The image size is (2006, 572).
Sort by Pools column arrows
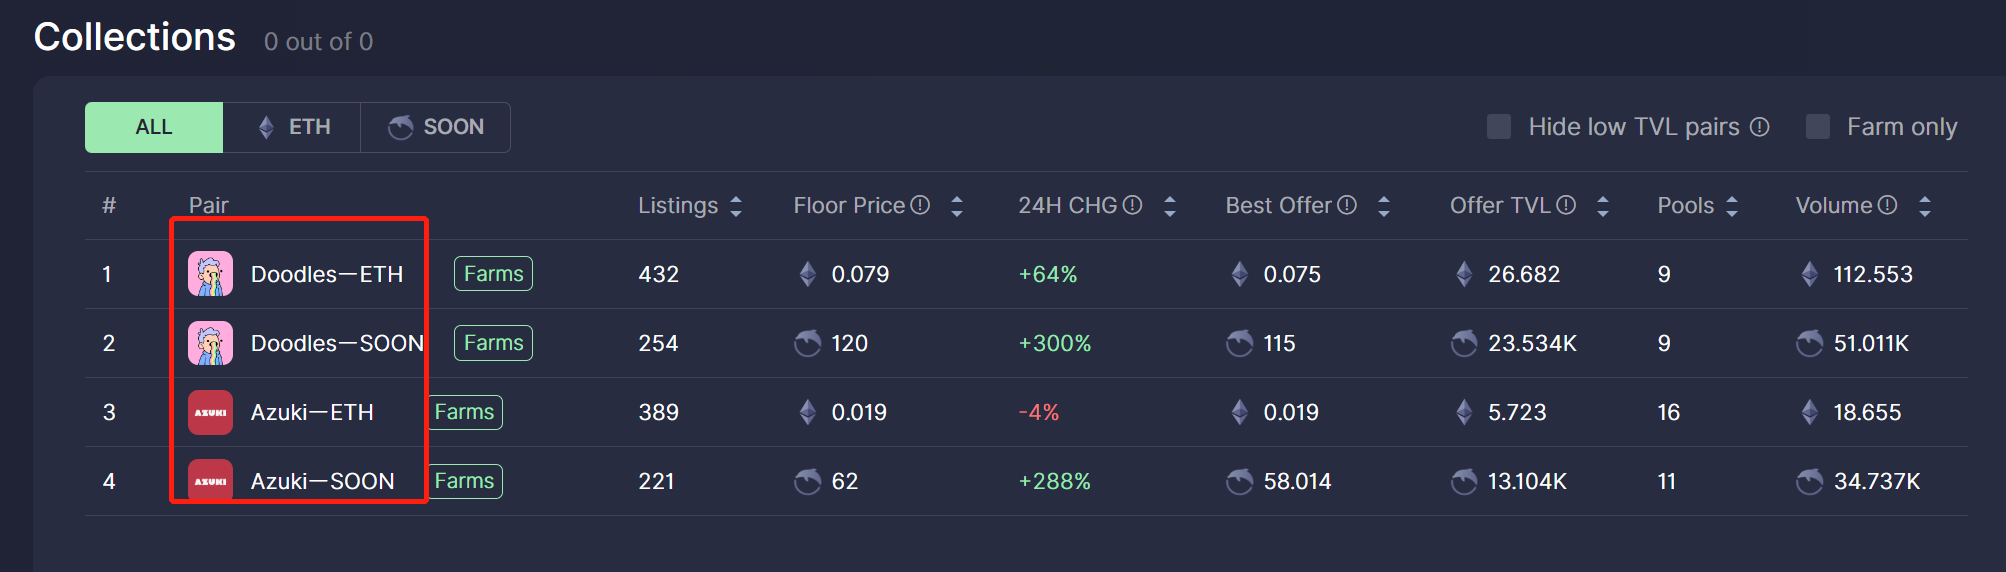pyautogui.click(x=1732, y=206)
